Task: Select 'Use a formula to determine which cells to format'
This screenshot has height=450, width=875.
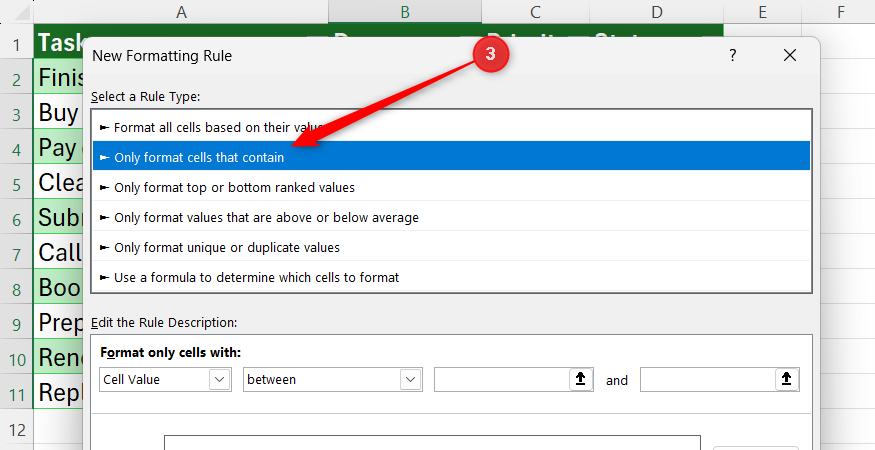Action: coord(451,277)
